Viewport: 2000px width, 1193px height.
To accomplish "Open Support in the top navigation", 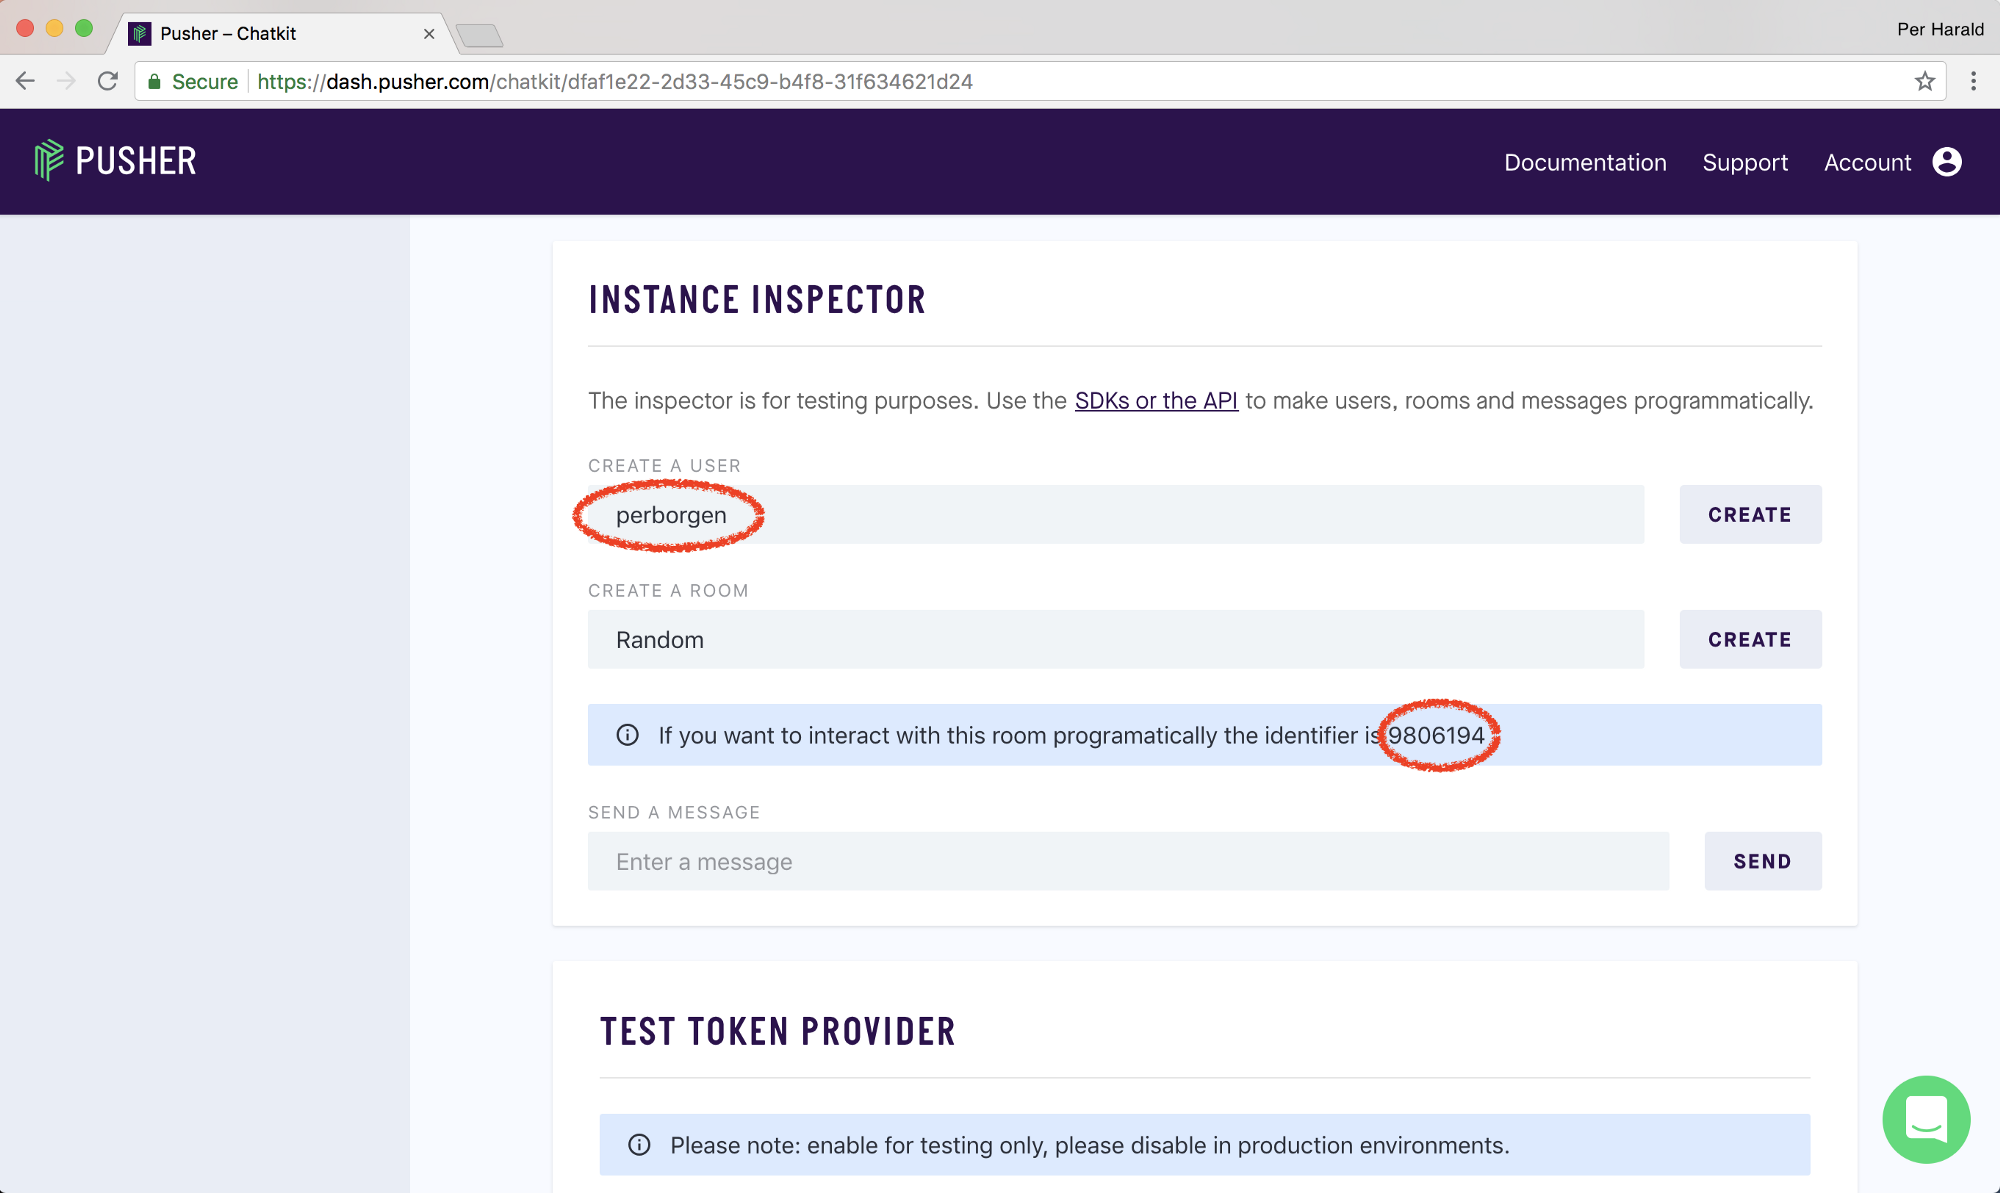I will click(1745, 162).
